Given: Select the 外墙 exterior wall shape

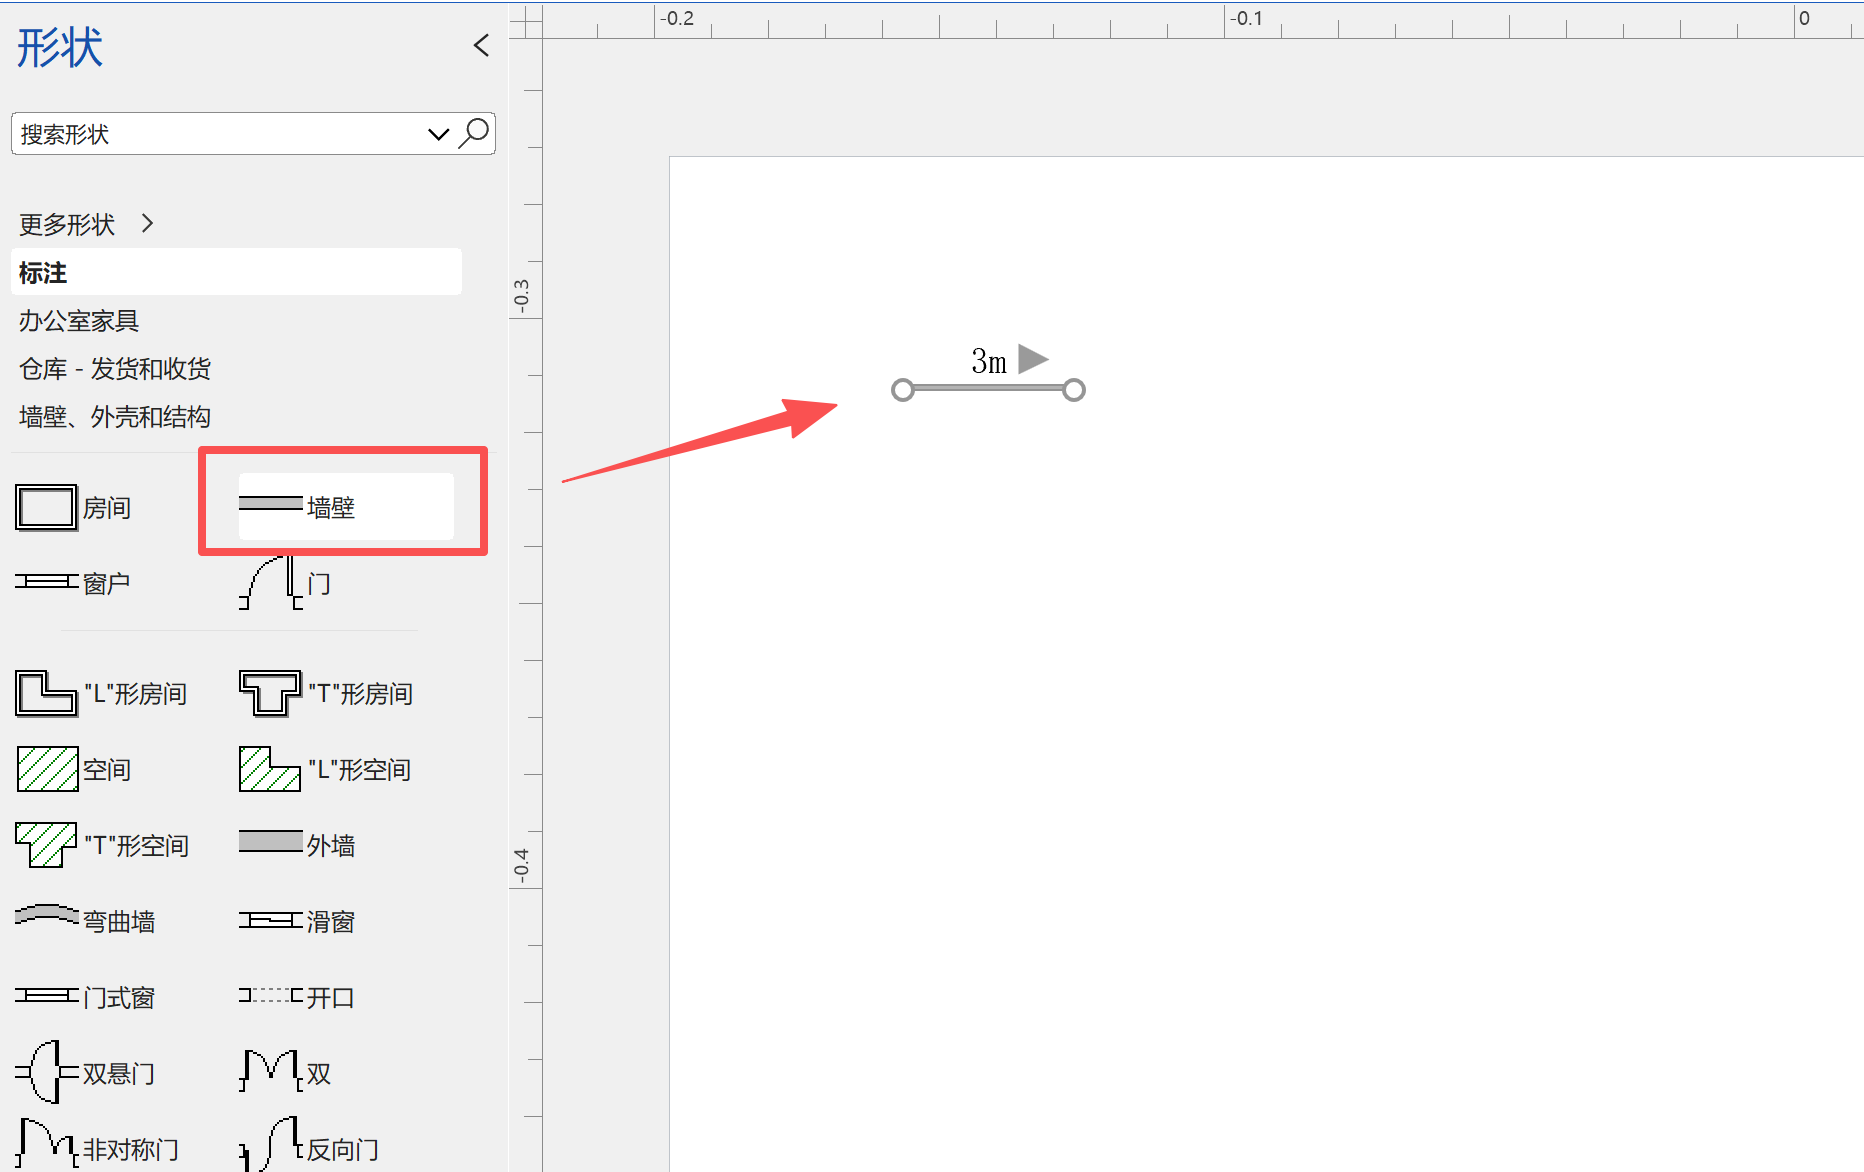Looking at the screenshot, I should (x=297, y=845).
